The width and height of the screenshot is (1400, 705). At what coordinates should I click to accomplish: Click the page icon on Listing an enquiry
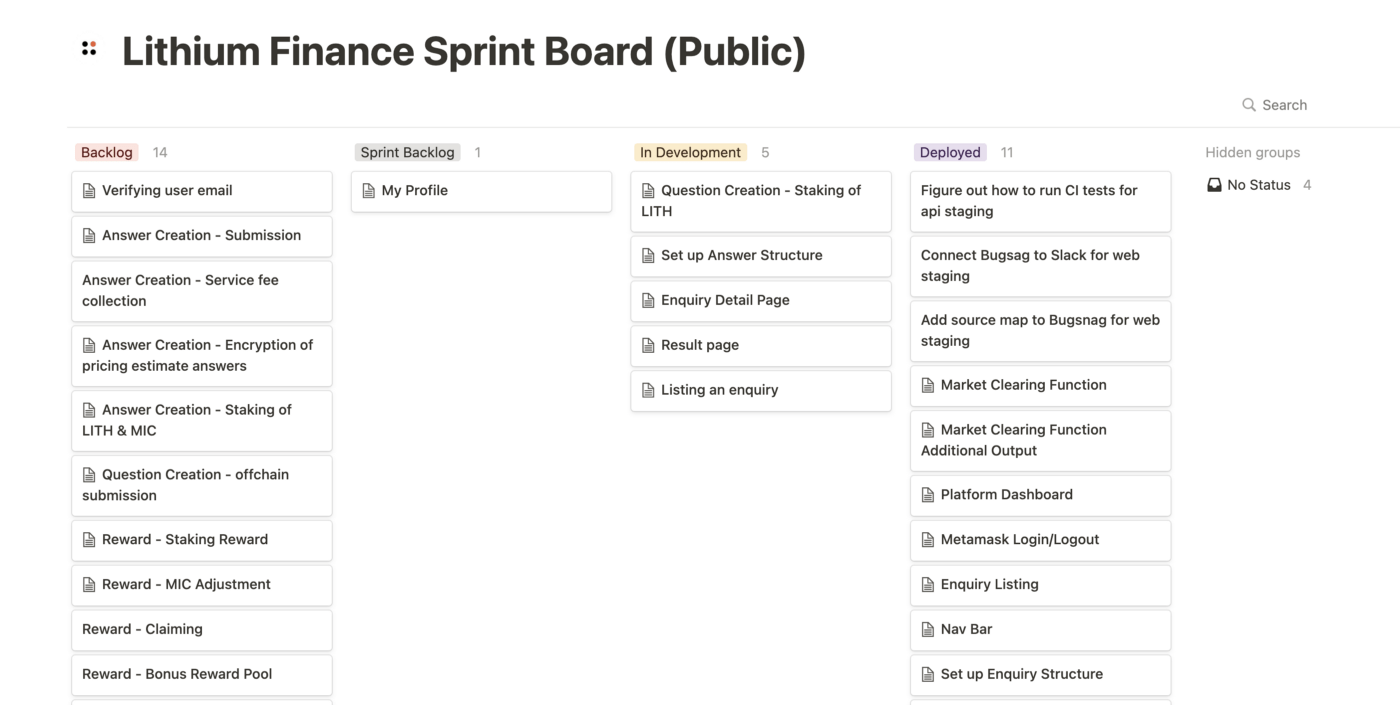[648, 391]
